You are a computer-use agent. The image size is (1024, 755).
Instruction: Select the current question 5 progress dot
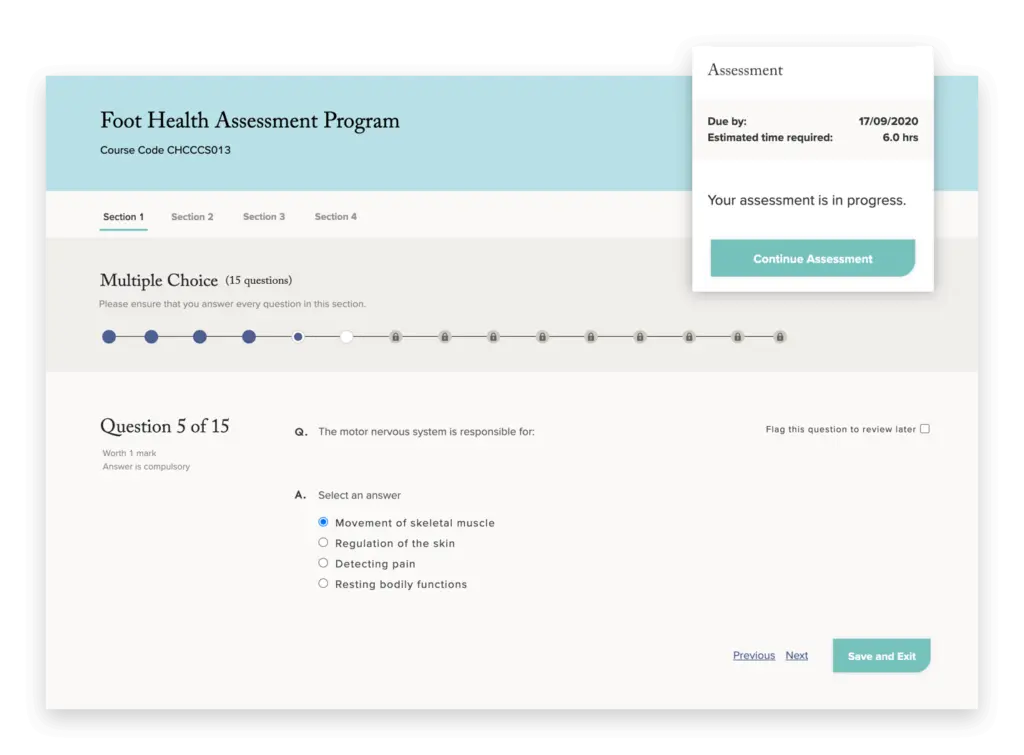[298, 337]
